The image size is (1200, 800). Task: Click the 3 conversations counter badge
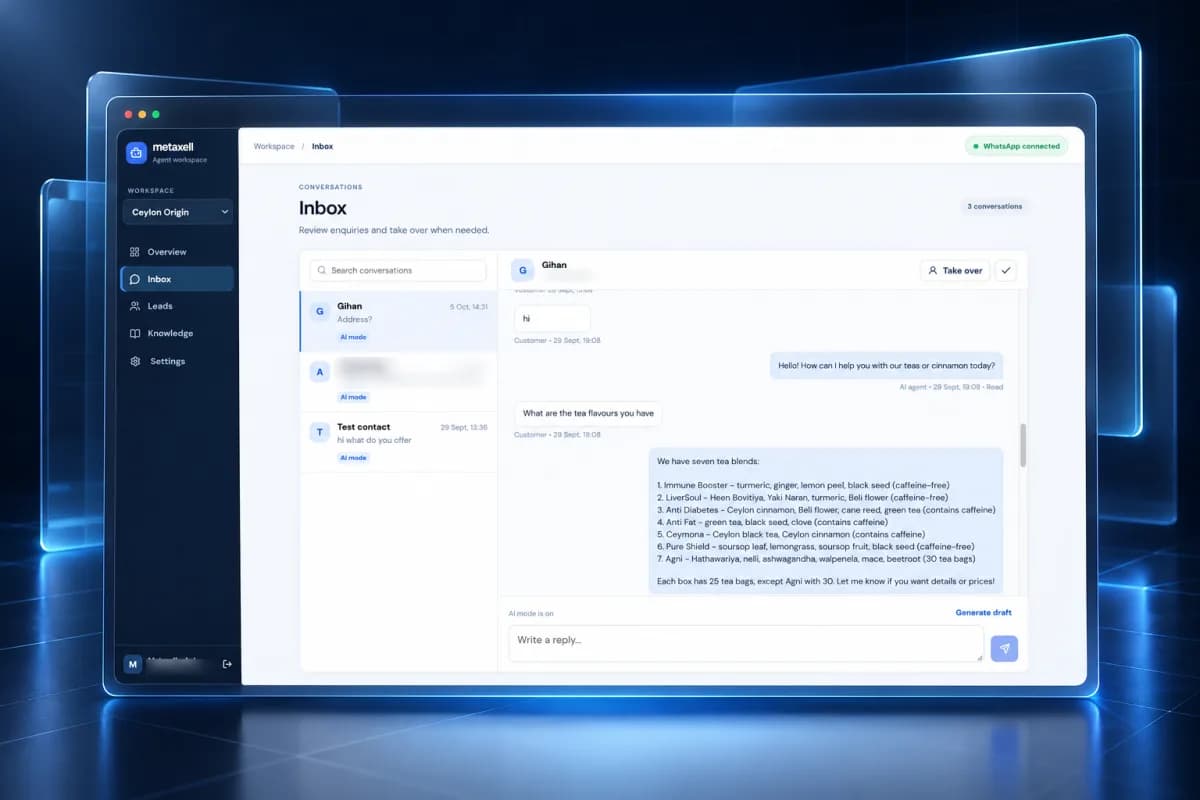pyautogui.click(x=994, y=206)
